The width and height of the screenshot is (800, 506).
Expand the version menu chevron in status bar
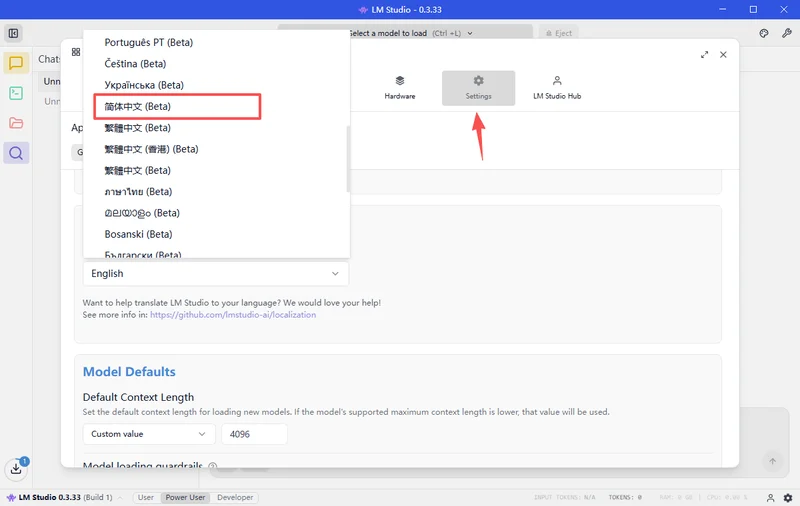click(x=120, y=497)
